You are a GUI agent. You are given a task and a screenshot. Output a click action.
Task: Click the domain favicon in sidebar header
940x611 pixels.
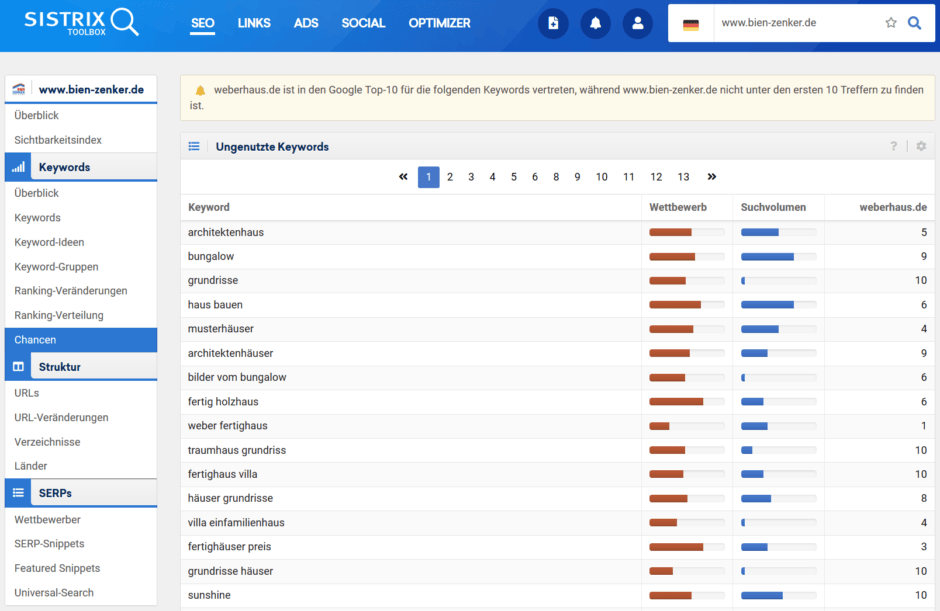tap(19, 89)
